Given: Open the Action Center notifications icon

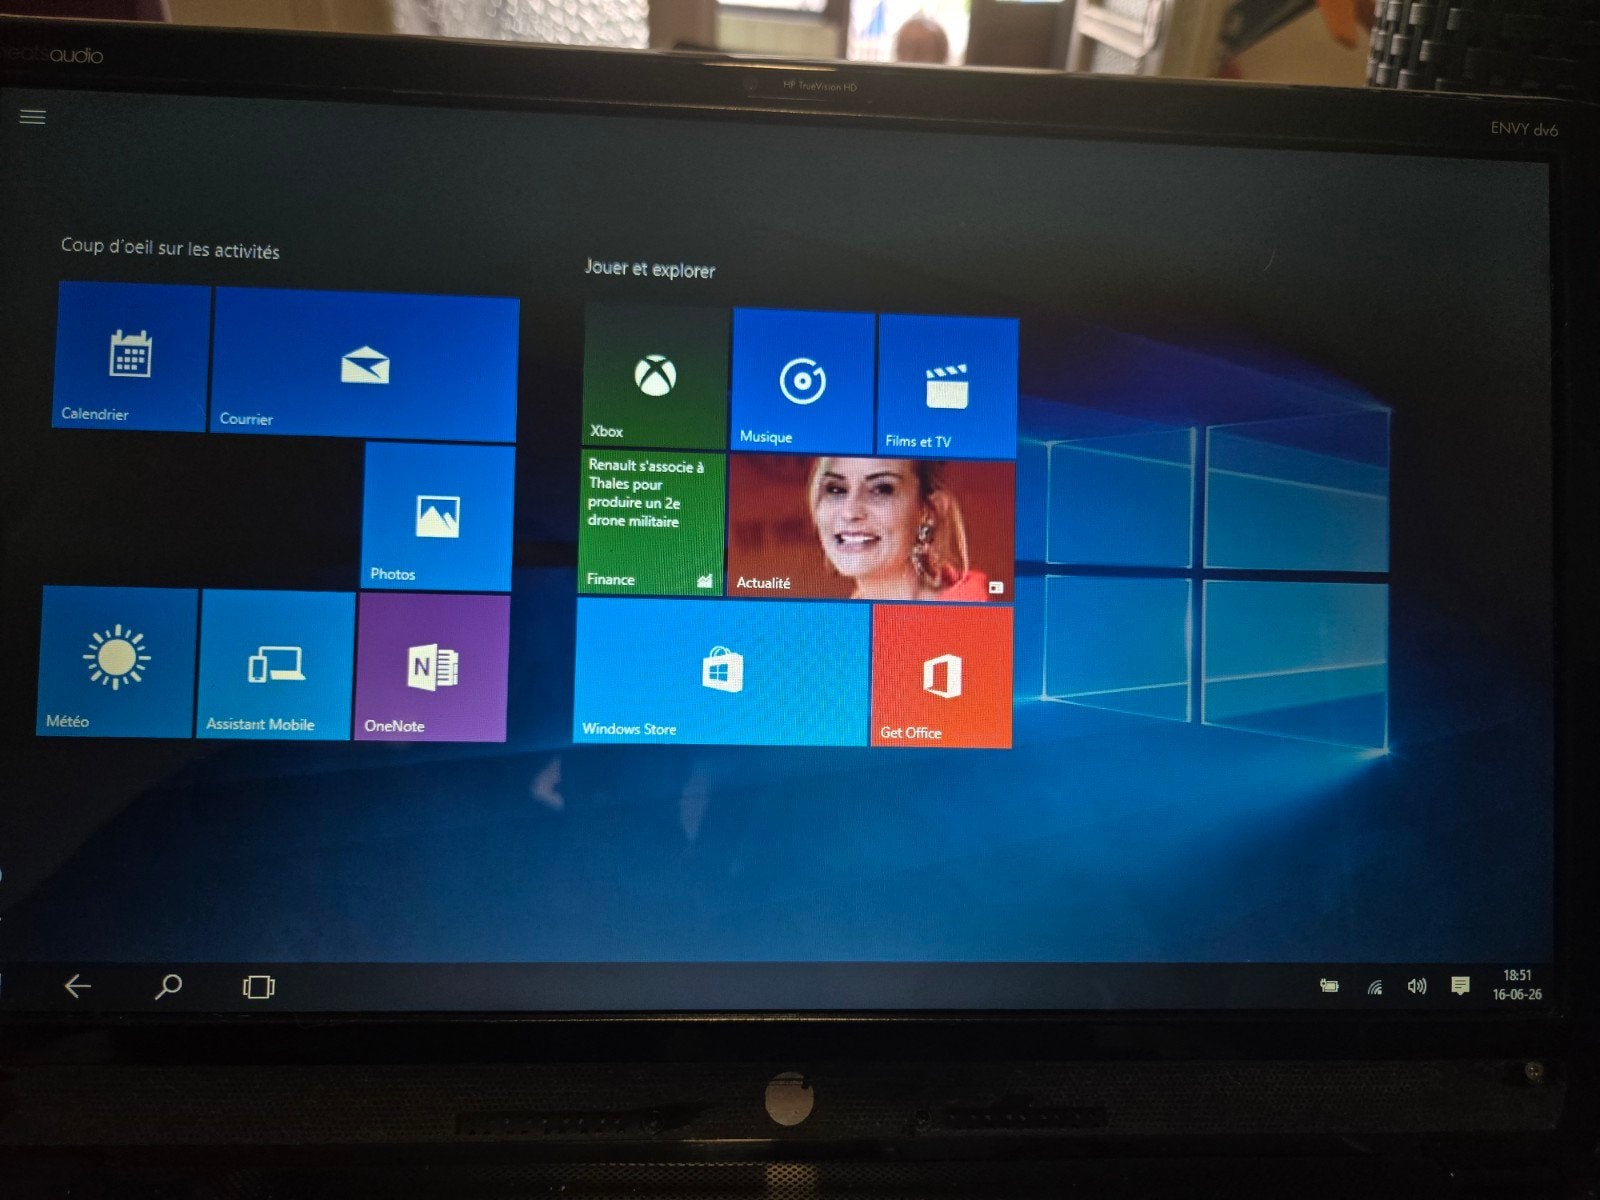Looking at the screenshot, I should [x=1460, y=986].
